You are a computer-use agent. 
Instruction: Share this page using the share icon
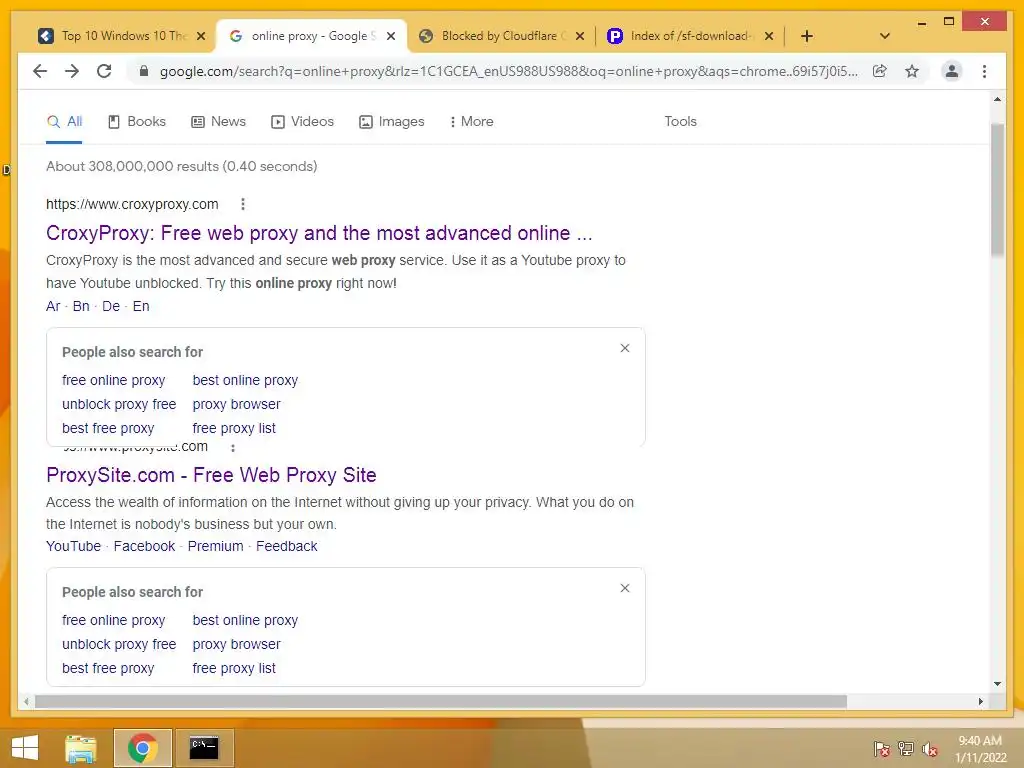tap(880, 71)
